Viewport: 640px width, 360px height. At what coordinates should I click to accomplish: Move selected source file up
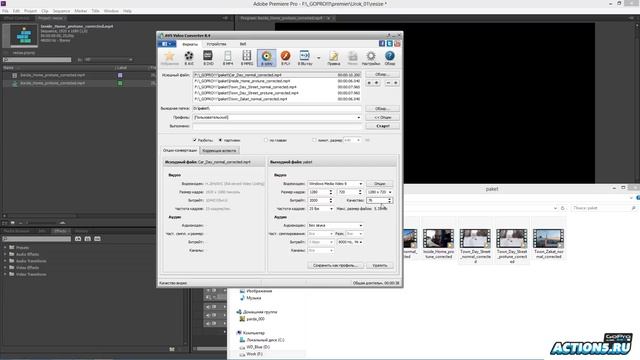369,83
